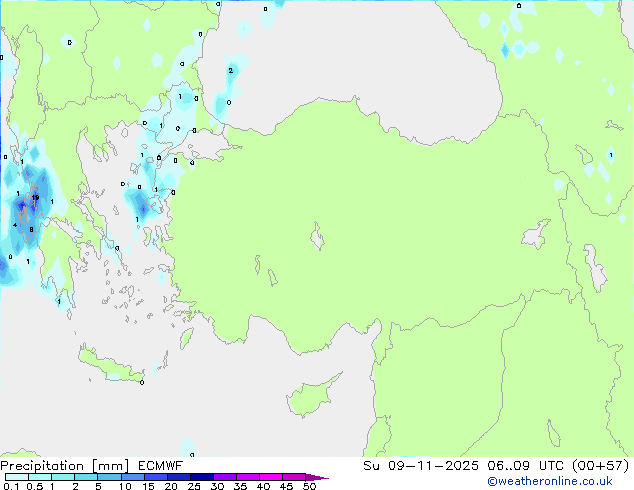Click the '4' precipitation value on the map

pos(15,225)
